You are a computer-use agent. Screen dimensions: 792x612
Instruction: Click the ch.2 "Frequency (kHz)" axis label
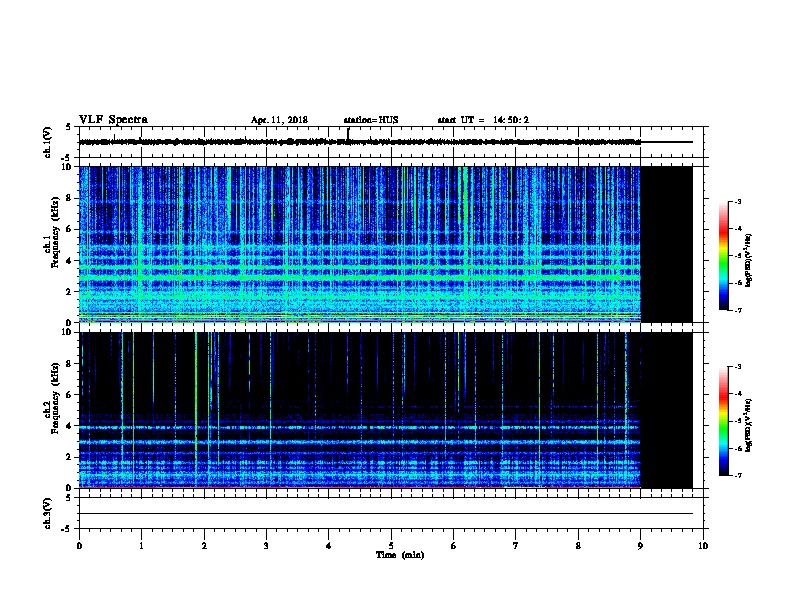point(54,398)
